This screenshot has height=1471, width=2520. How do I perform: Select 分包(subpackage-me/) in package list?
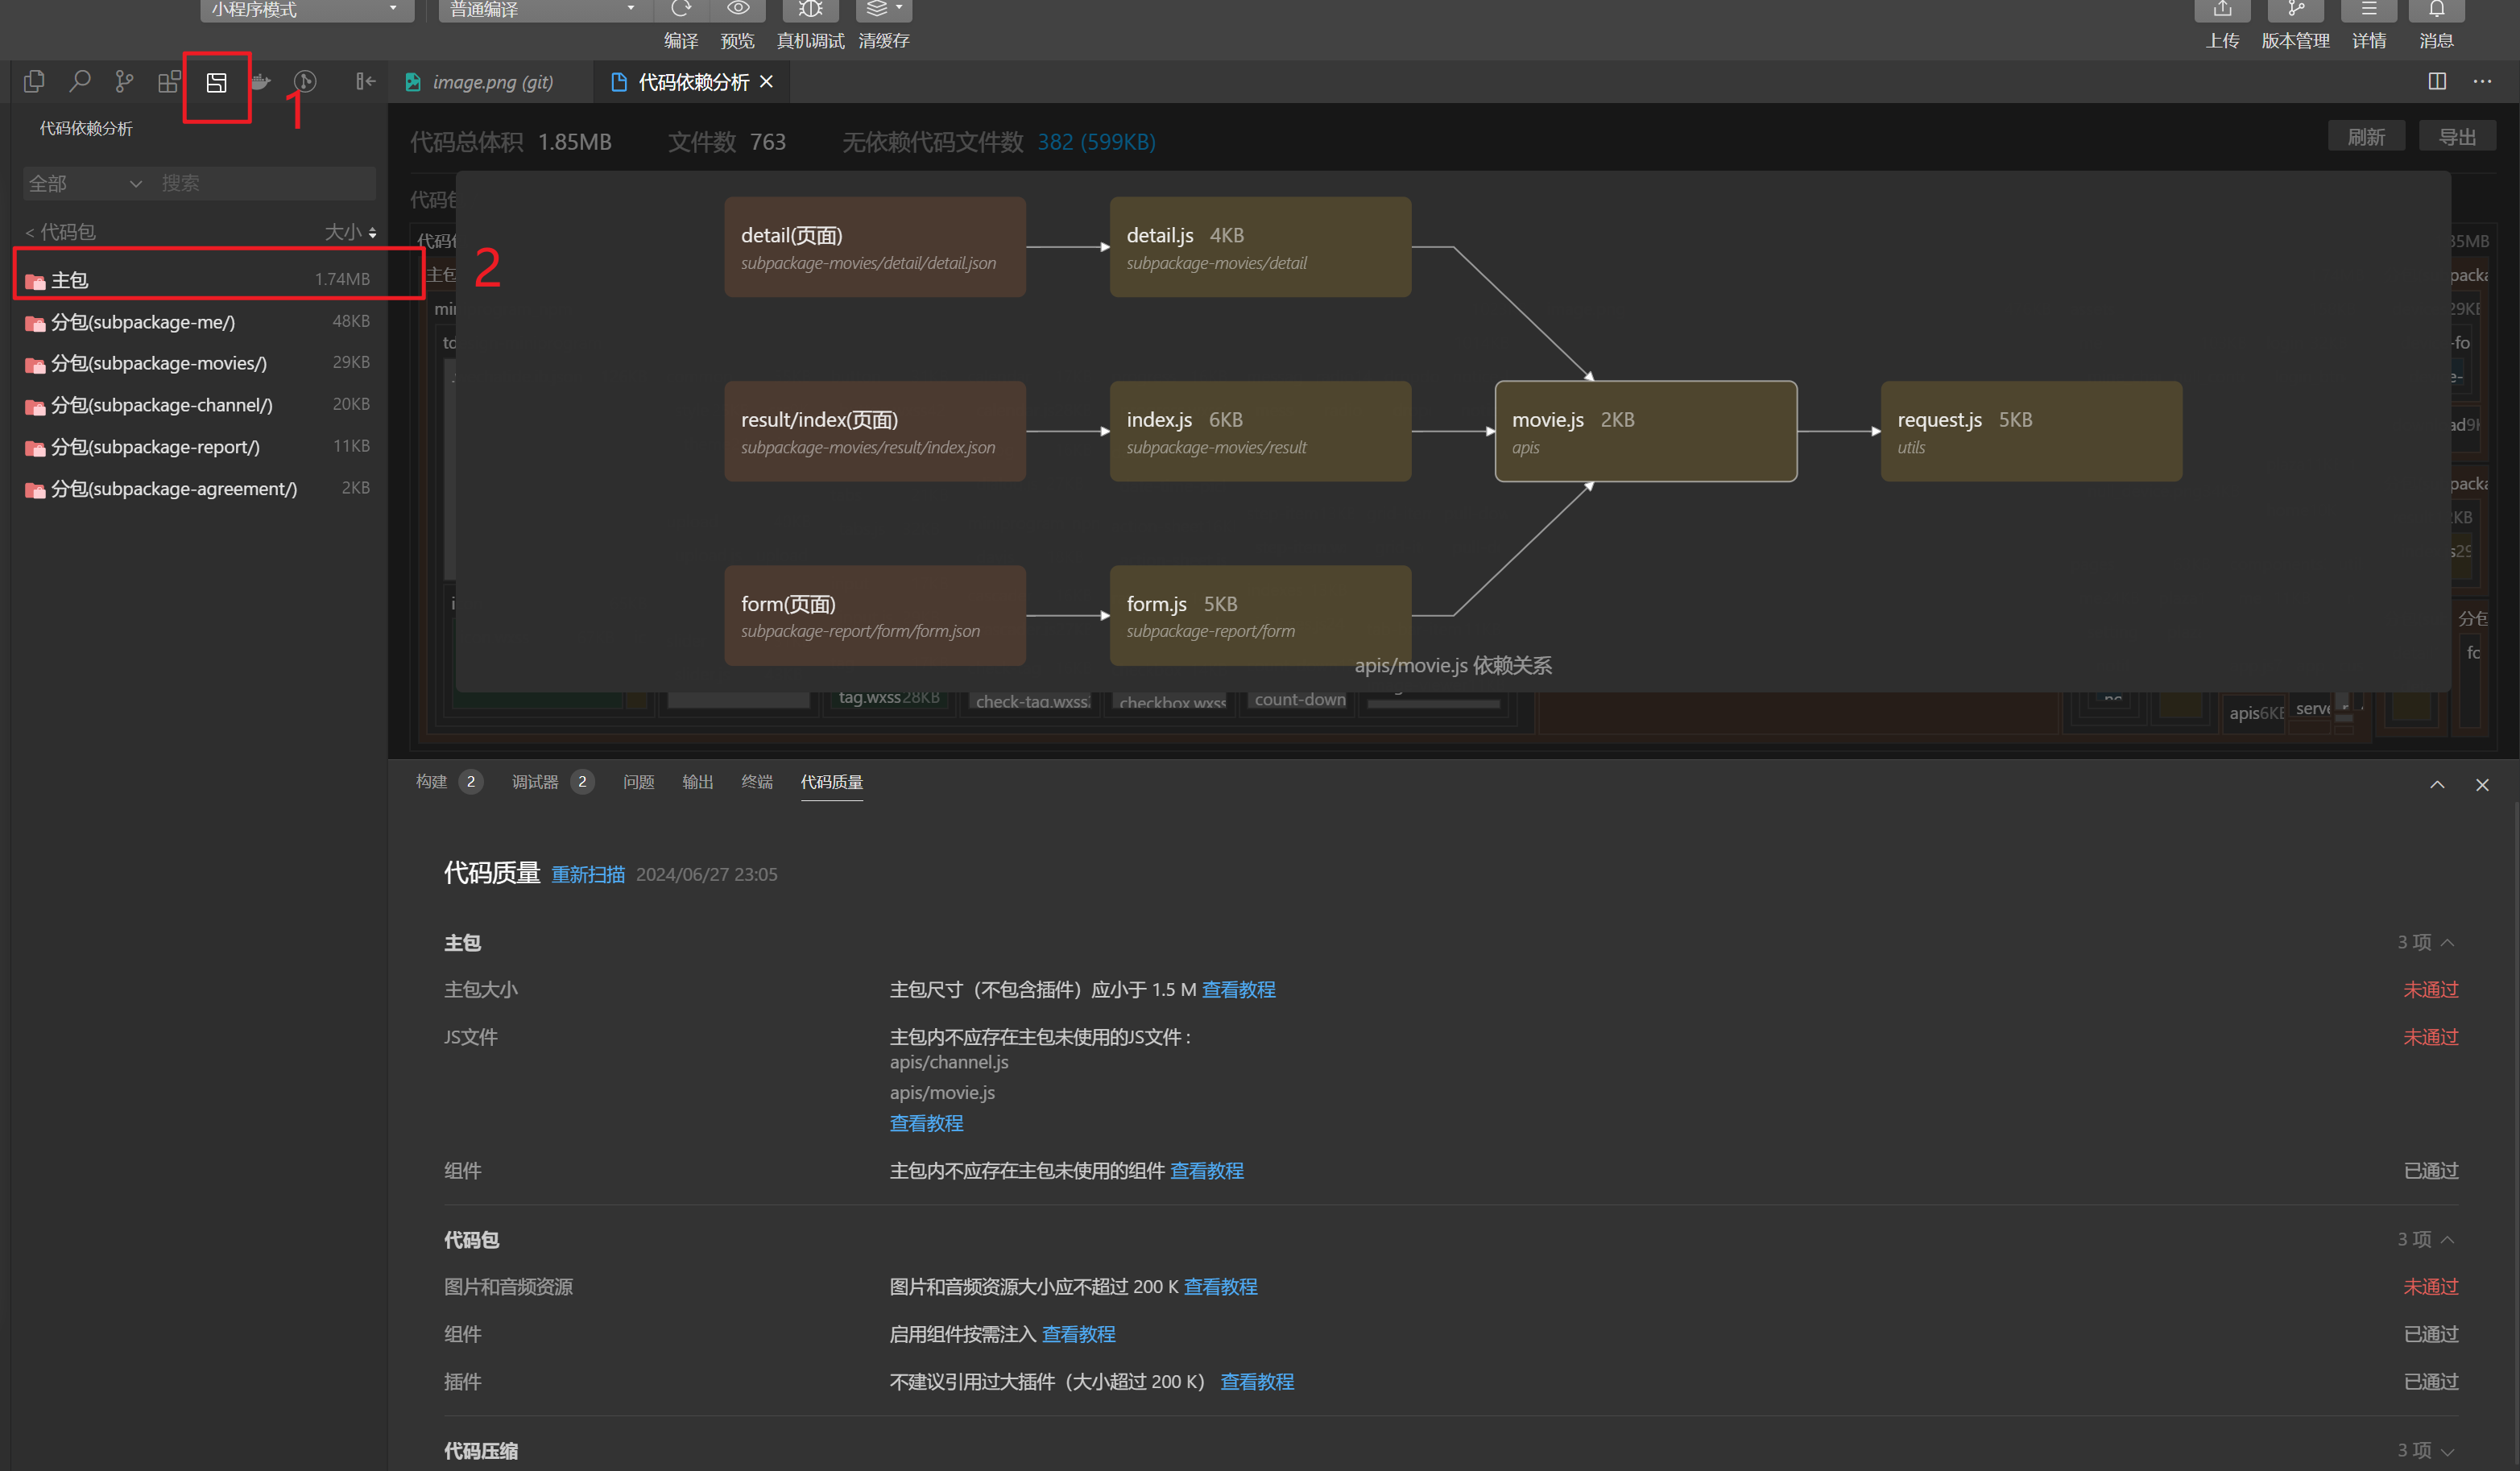(198, 321)
